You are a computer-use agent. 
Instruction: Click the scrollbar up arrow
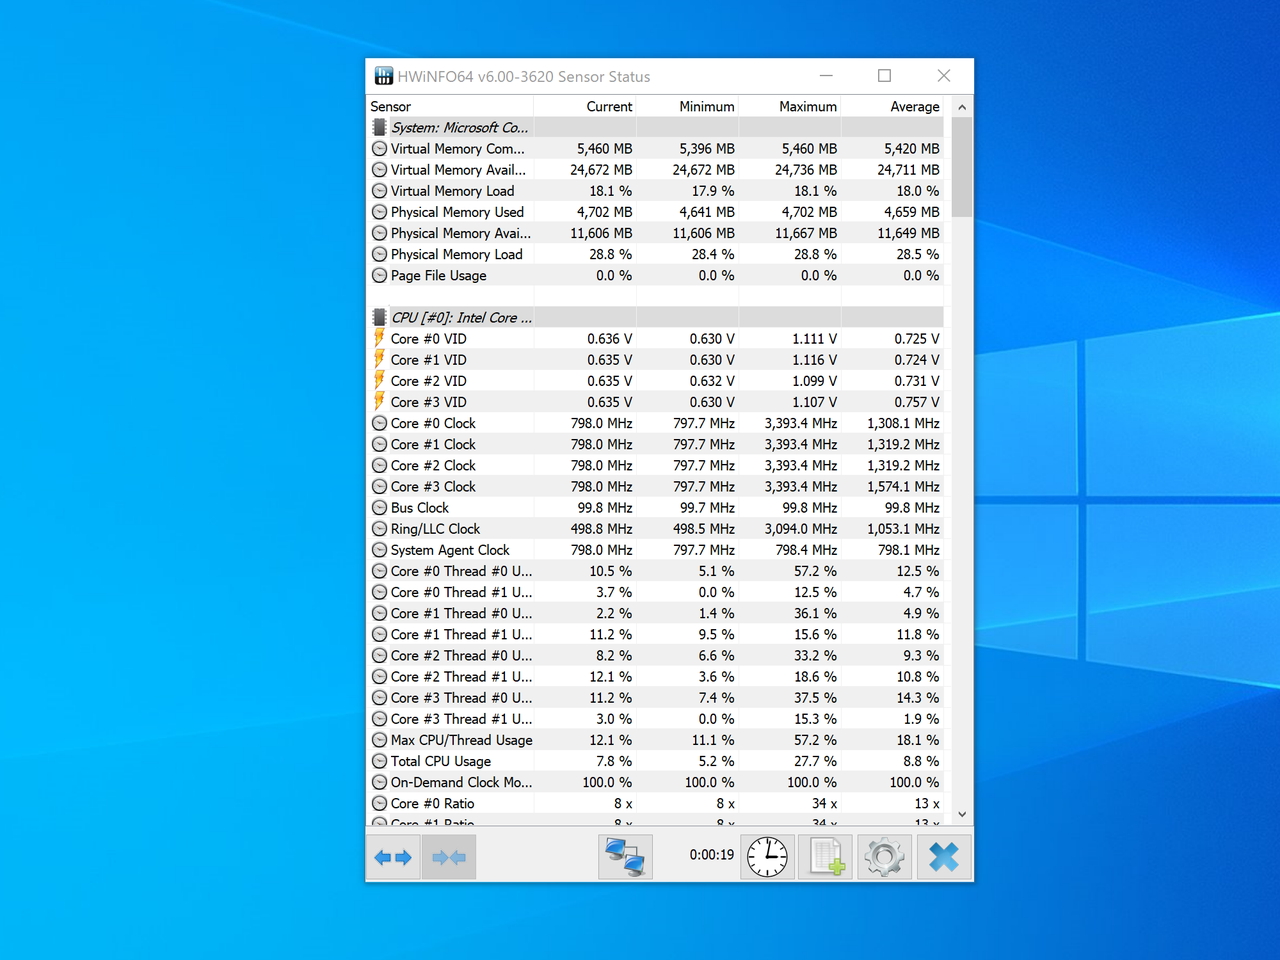(962, 107)
